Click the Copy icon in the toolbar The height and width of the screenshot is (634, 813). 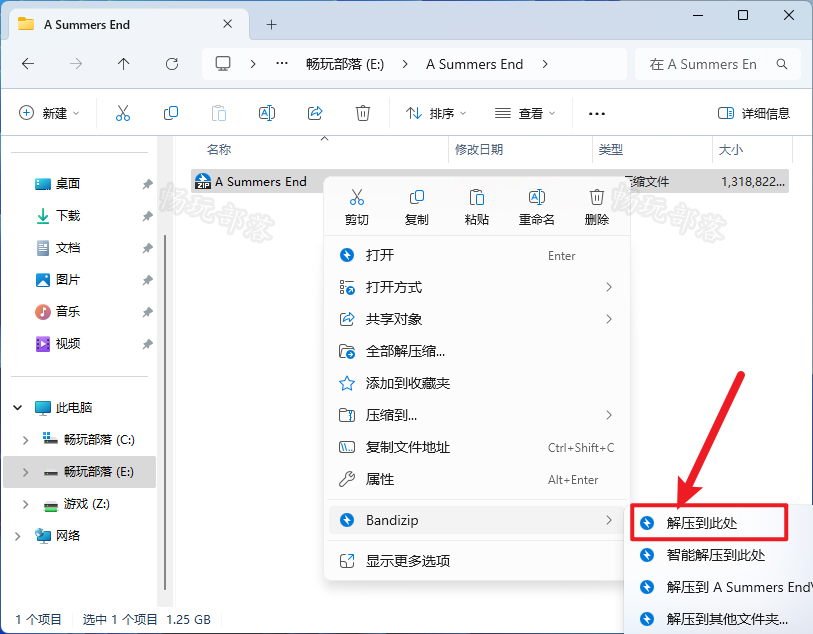171,113
